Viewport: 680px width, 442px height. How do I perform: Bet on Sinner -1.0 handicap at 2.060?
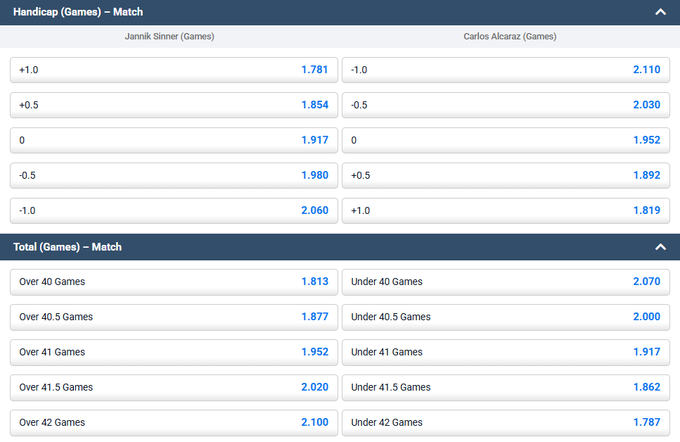point(173,210)
